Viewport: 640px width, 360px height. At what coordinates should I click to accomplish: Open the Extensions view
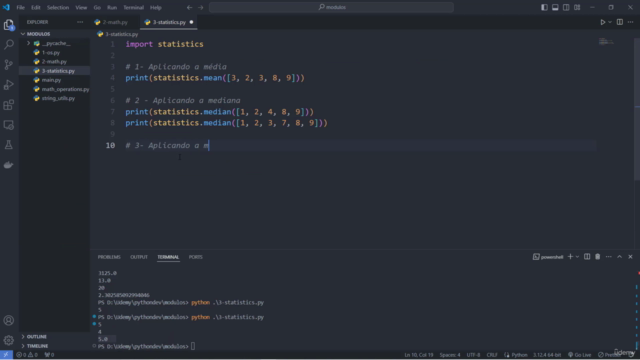[x=9, y=105]
